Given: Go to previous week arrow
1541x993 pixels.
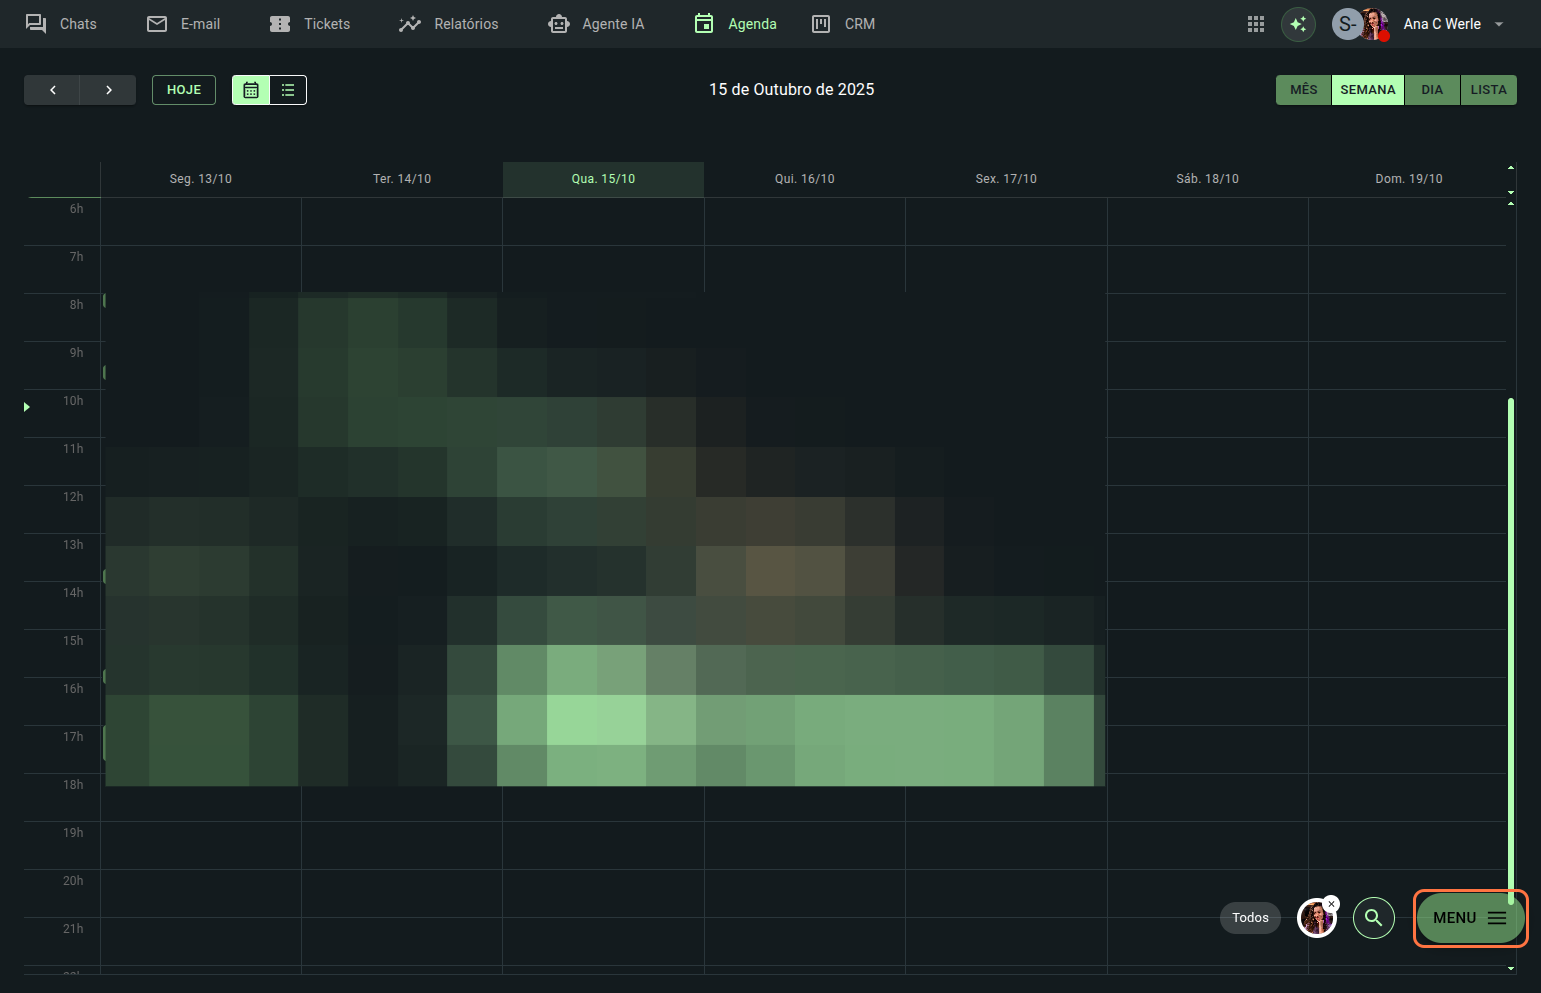Looking at the screenshot, I should click(x=52, y=90).
